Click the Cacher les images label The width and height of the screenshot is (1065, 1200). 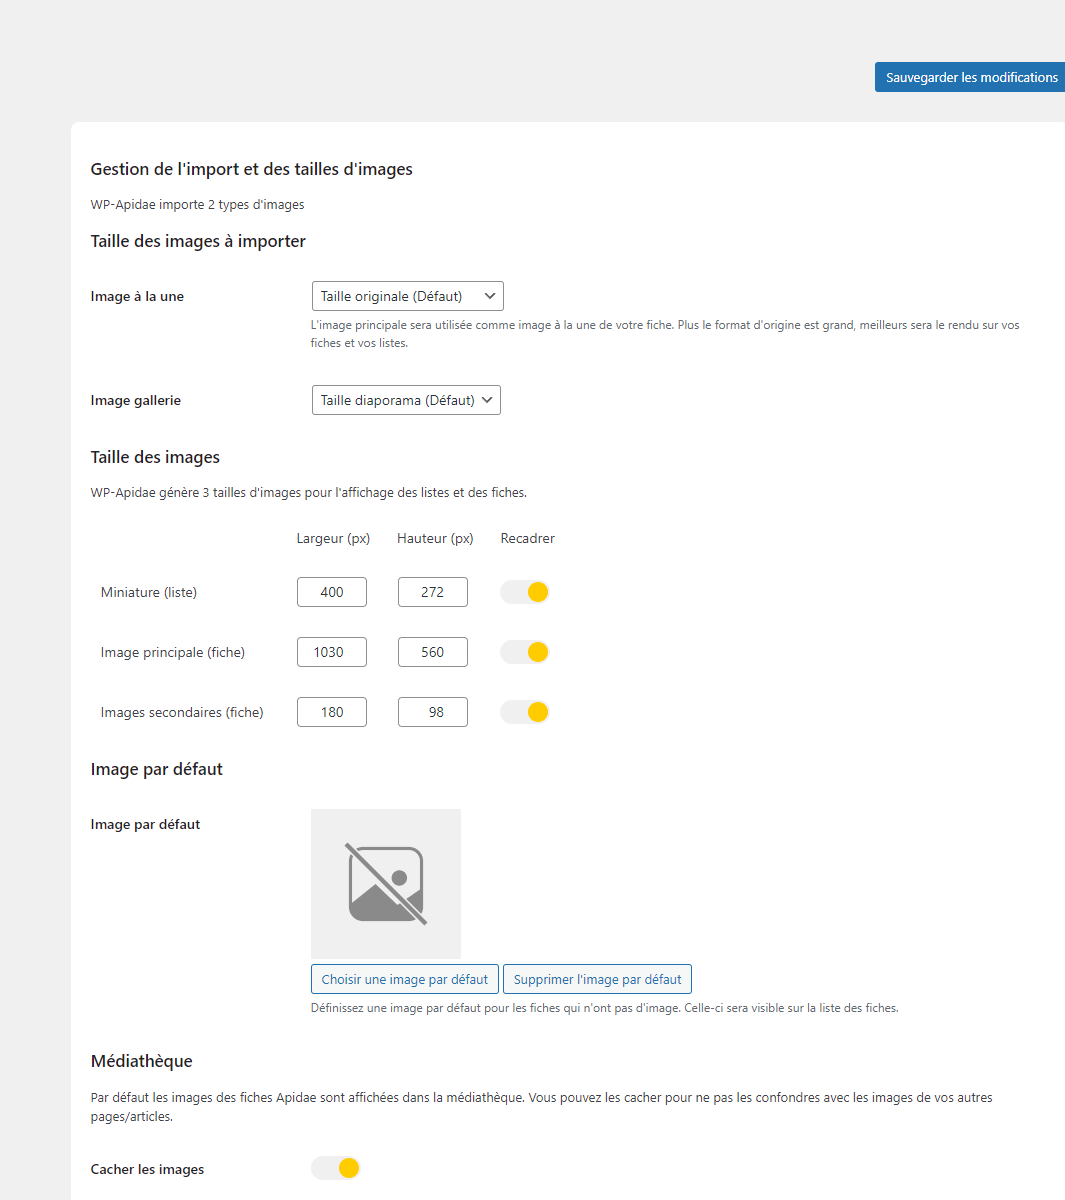(147, 1169)
